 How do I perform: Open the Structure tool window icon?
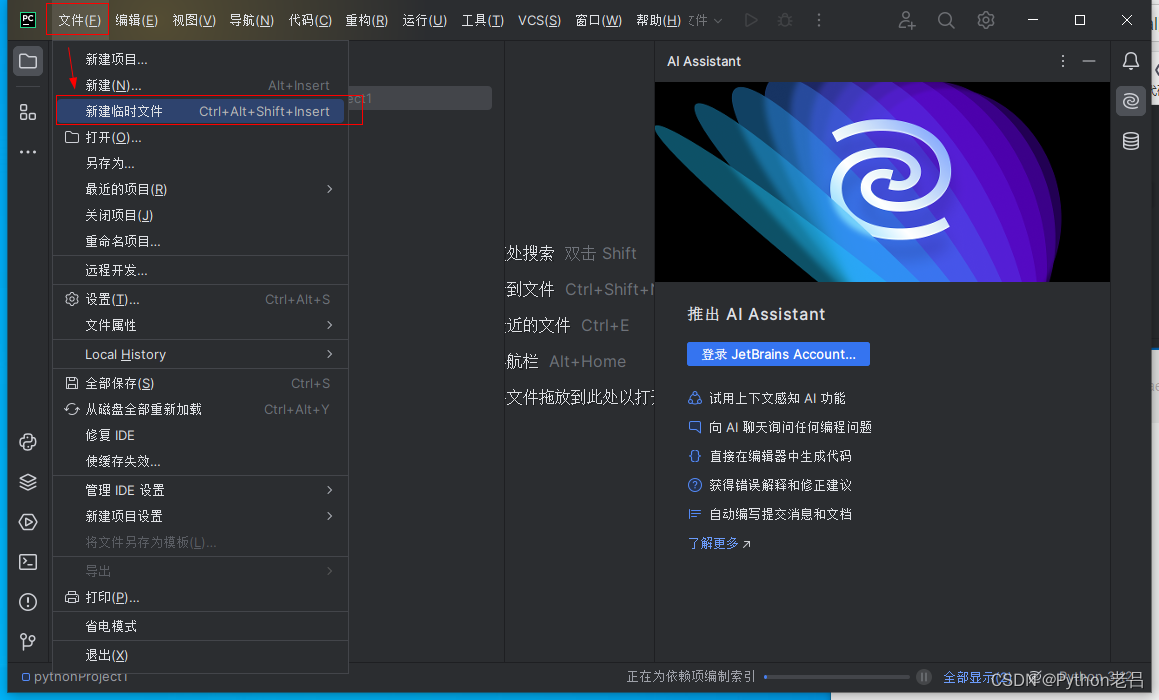[x=28, y=112]
